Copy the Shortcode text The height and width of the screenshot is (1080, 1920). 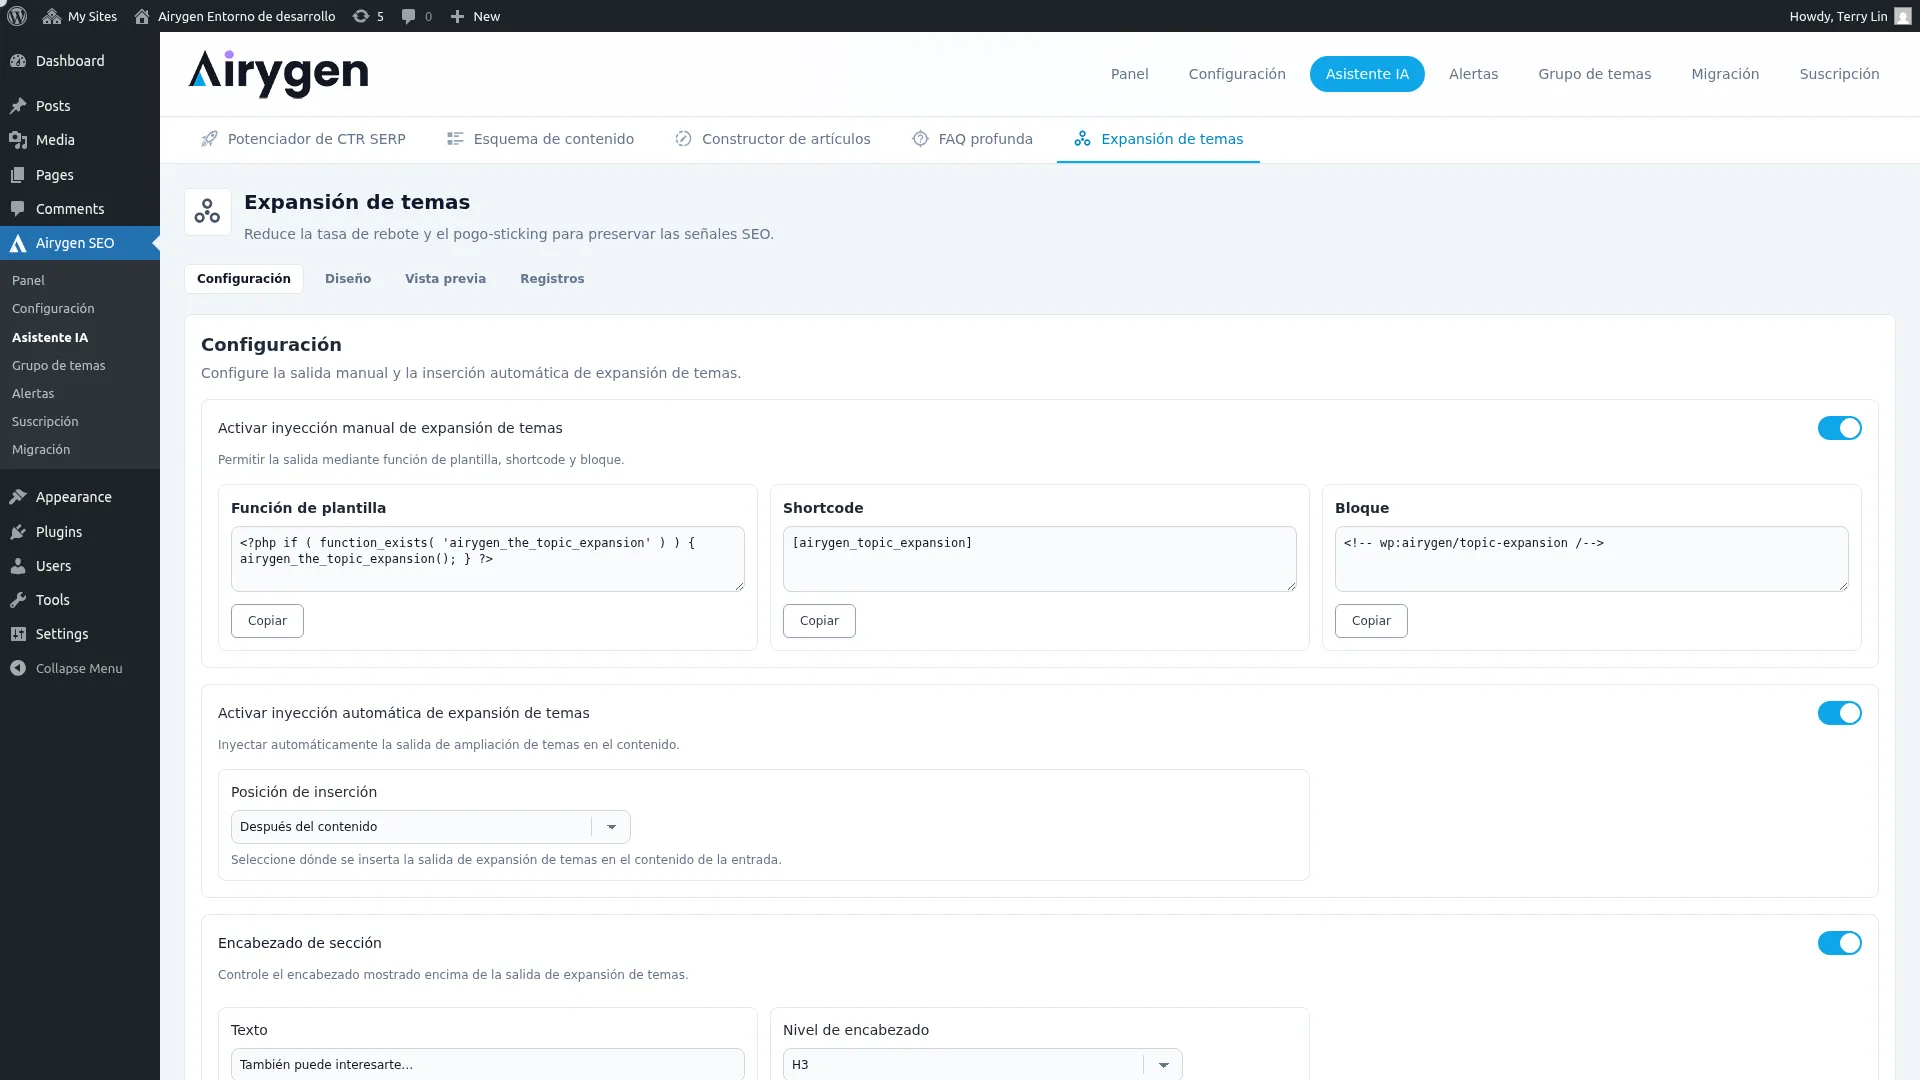819,621
